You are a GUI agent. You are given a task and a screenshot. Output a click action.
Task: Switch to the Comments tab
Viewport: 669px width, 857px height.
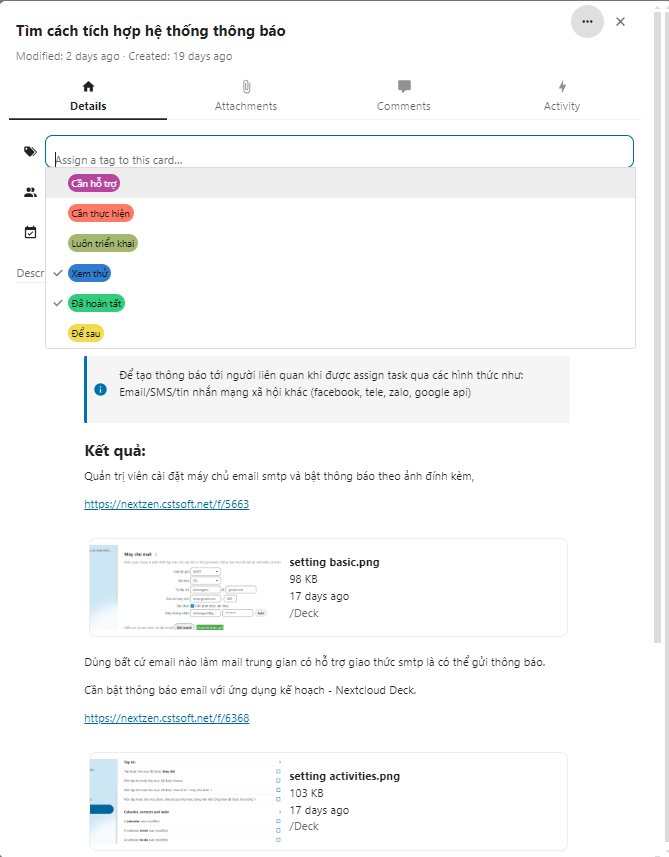tap(404, 98)
